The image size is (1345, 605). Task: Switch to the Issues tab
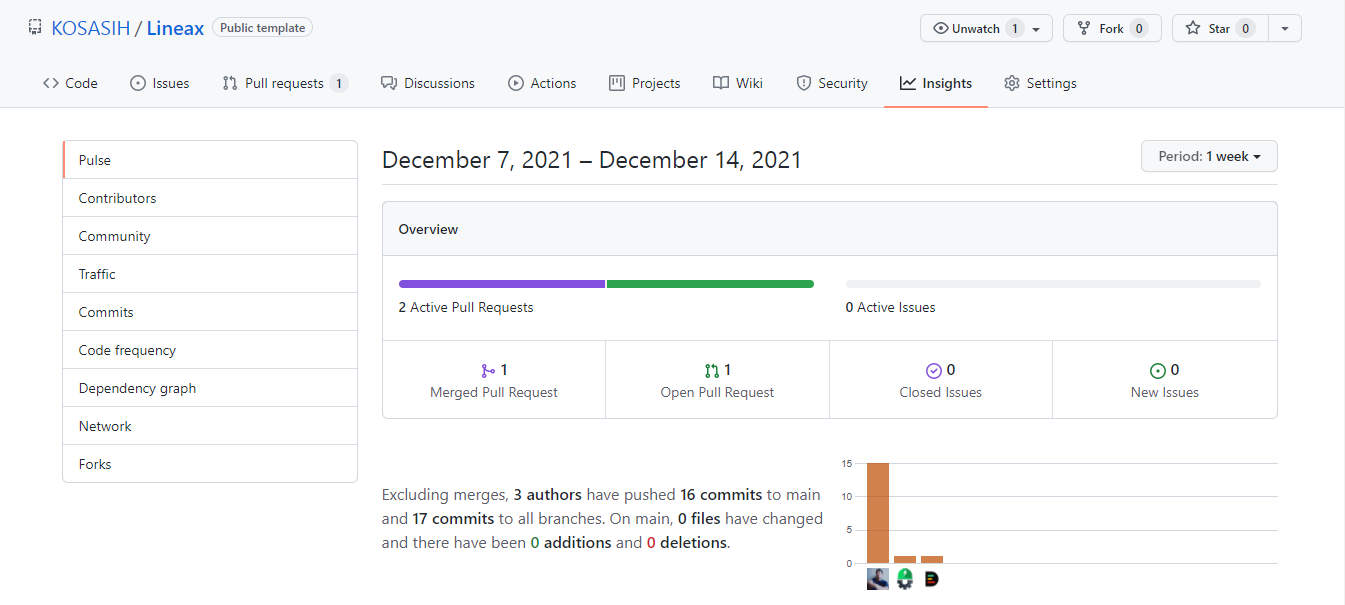[x=160, y=83]
